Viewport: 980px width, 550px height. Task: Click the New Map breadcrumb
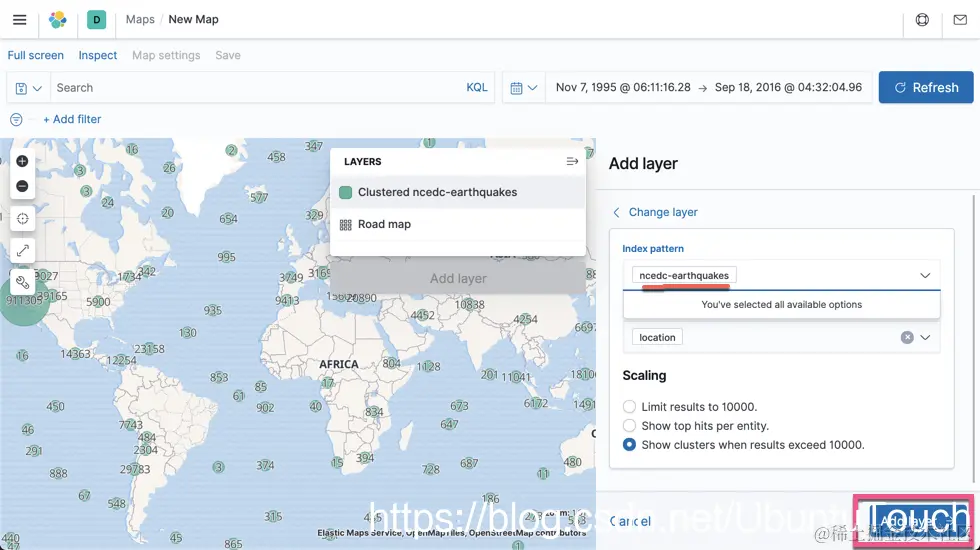pyautogui.click(x=193, y=19)
